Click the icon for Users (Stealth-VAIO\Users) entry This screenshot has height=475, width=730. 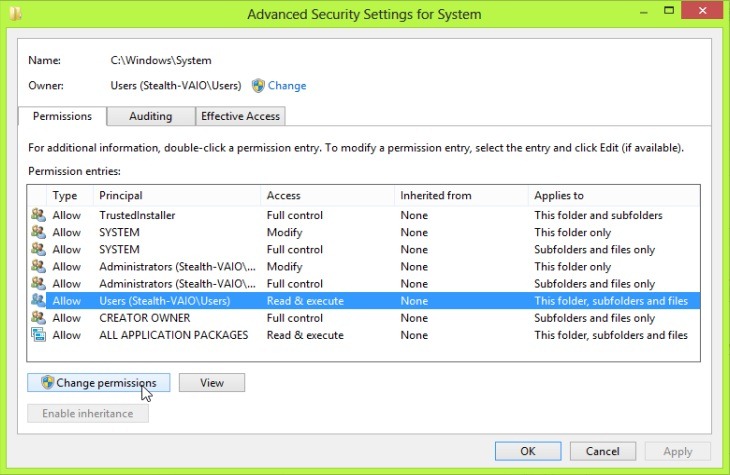(x=38, y=301)
